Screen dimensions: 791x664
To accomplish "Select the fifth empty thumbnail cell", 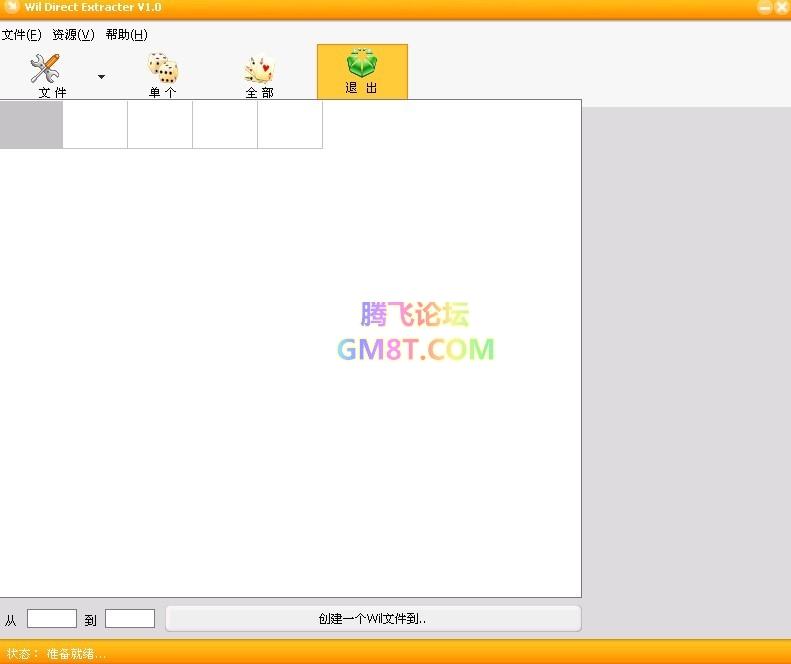I will (290, 125).
